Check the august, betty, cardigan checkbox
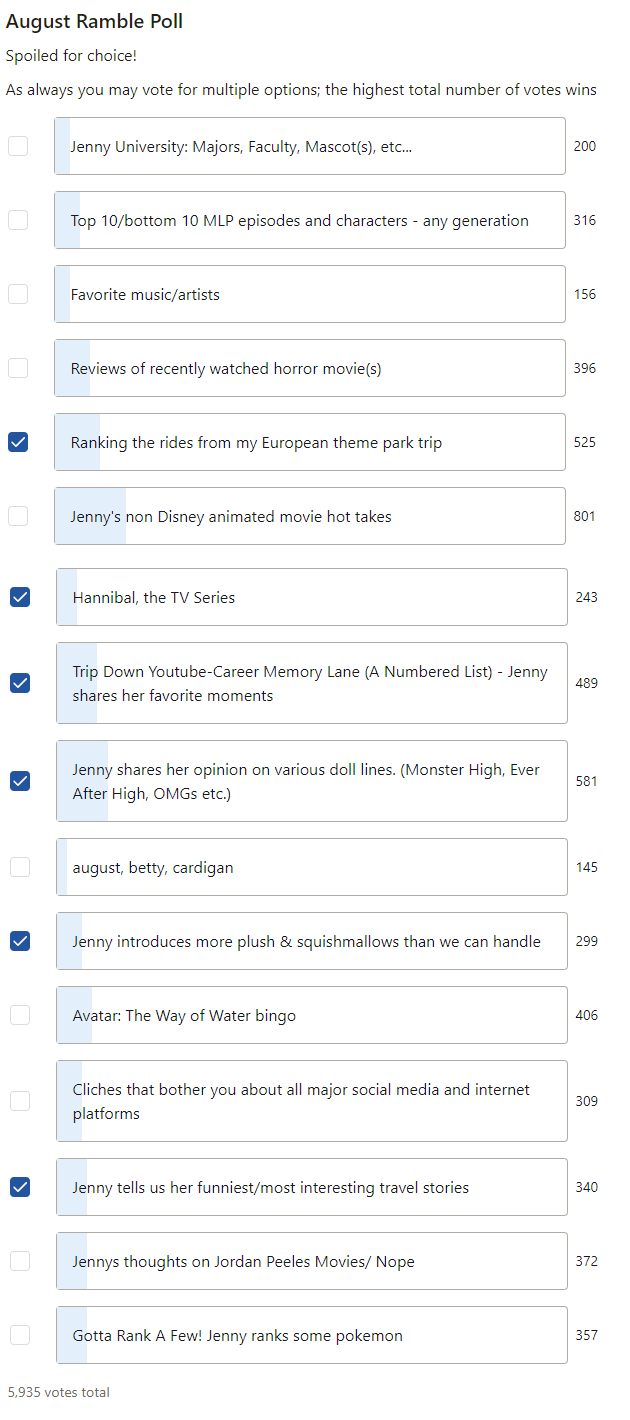 20,867
